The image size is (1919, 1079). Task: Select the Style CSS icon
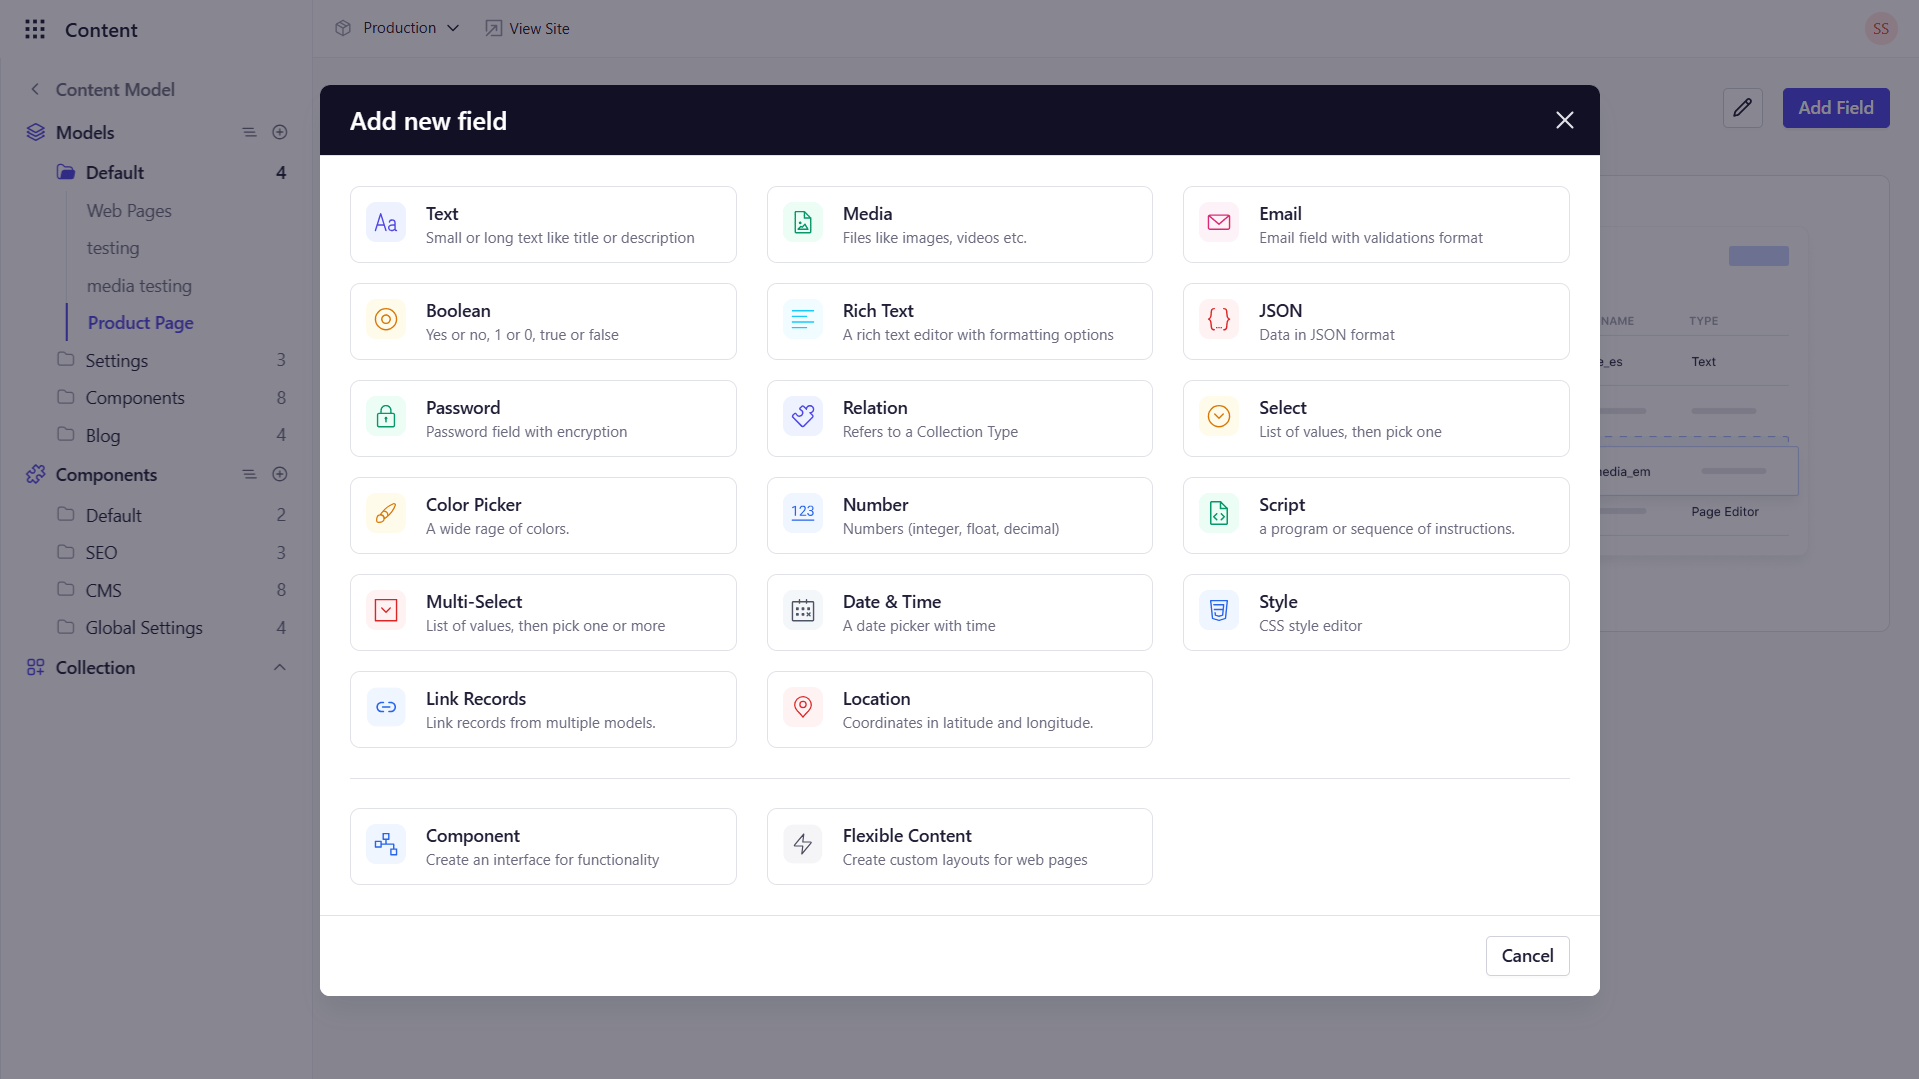point(1219,611)
